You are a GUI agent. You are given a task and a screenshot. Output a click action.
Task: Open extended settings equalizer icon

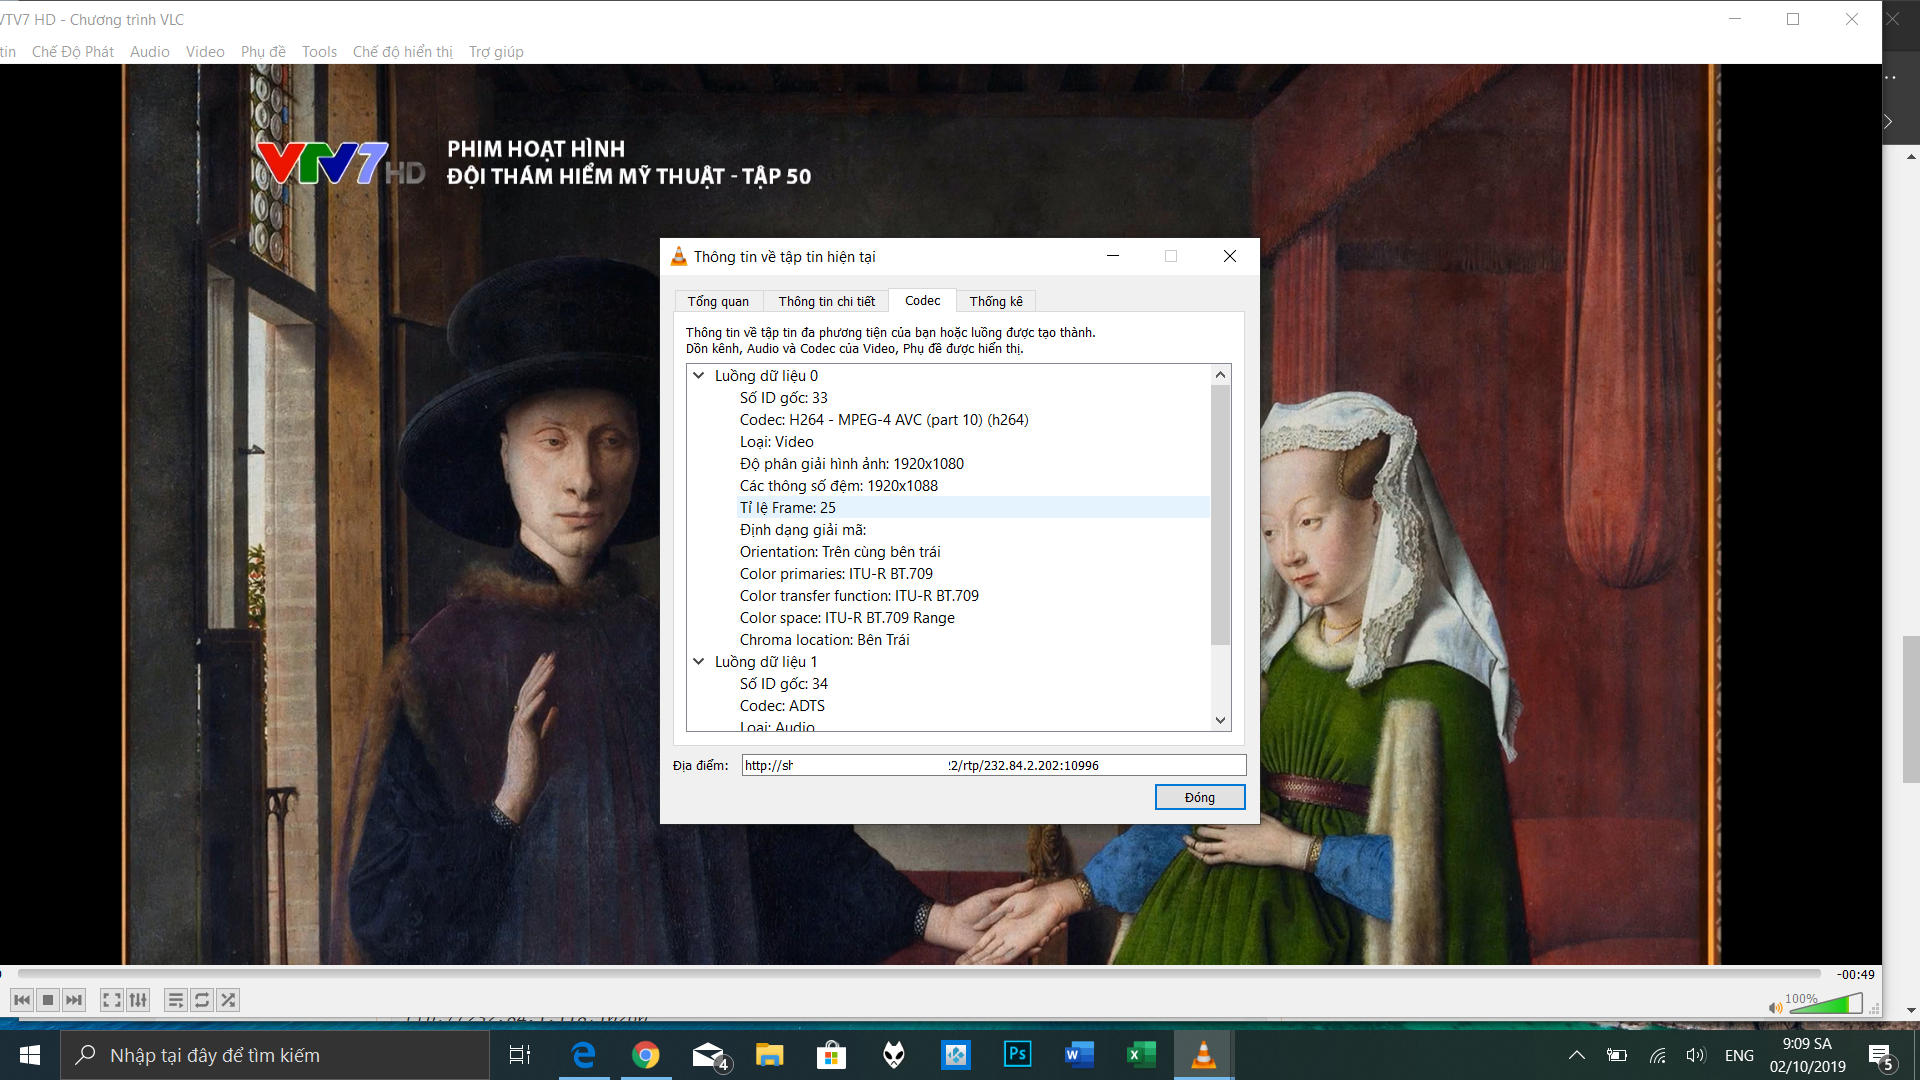(x=138, y=1000)
